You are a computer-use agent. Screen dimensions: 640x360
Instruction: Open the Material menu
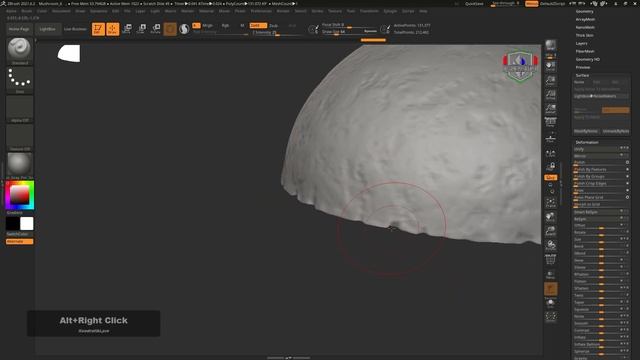(x=206, y=11)
